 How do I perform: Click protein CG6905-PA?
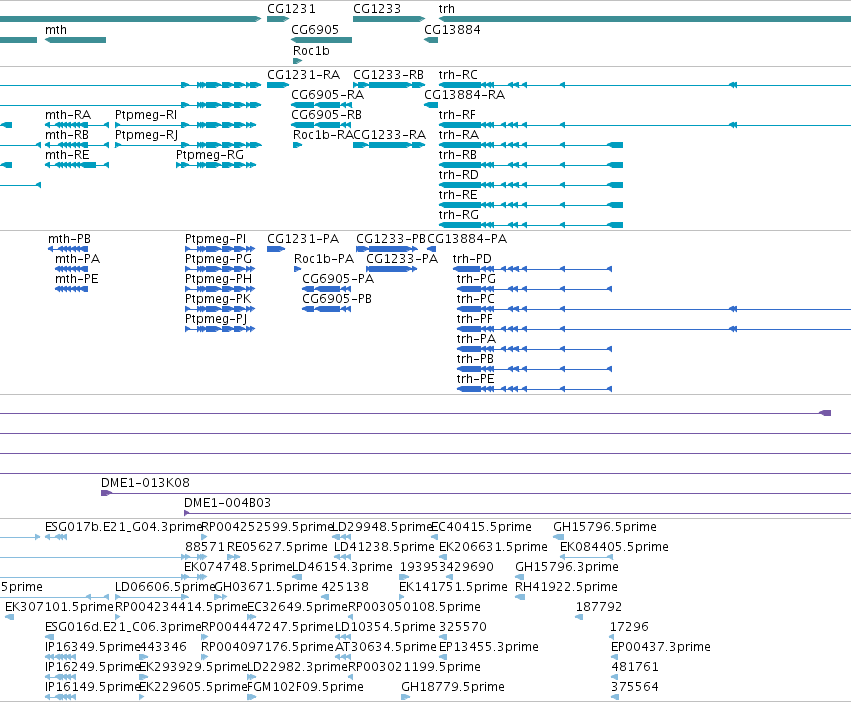pyautogui.click(x=327, y=289)
